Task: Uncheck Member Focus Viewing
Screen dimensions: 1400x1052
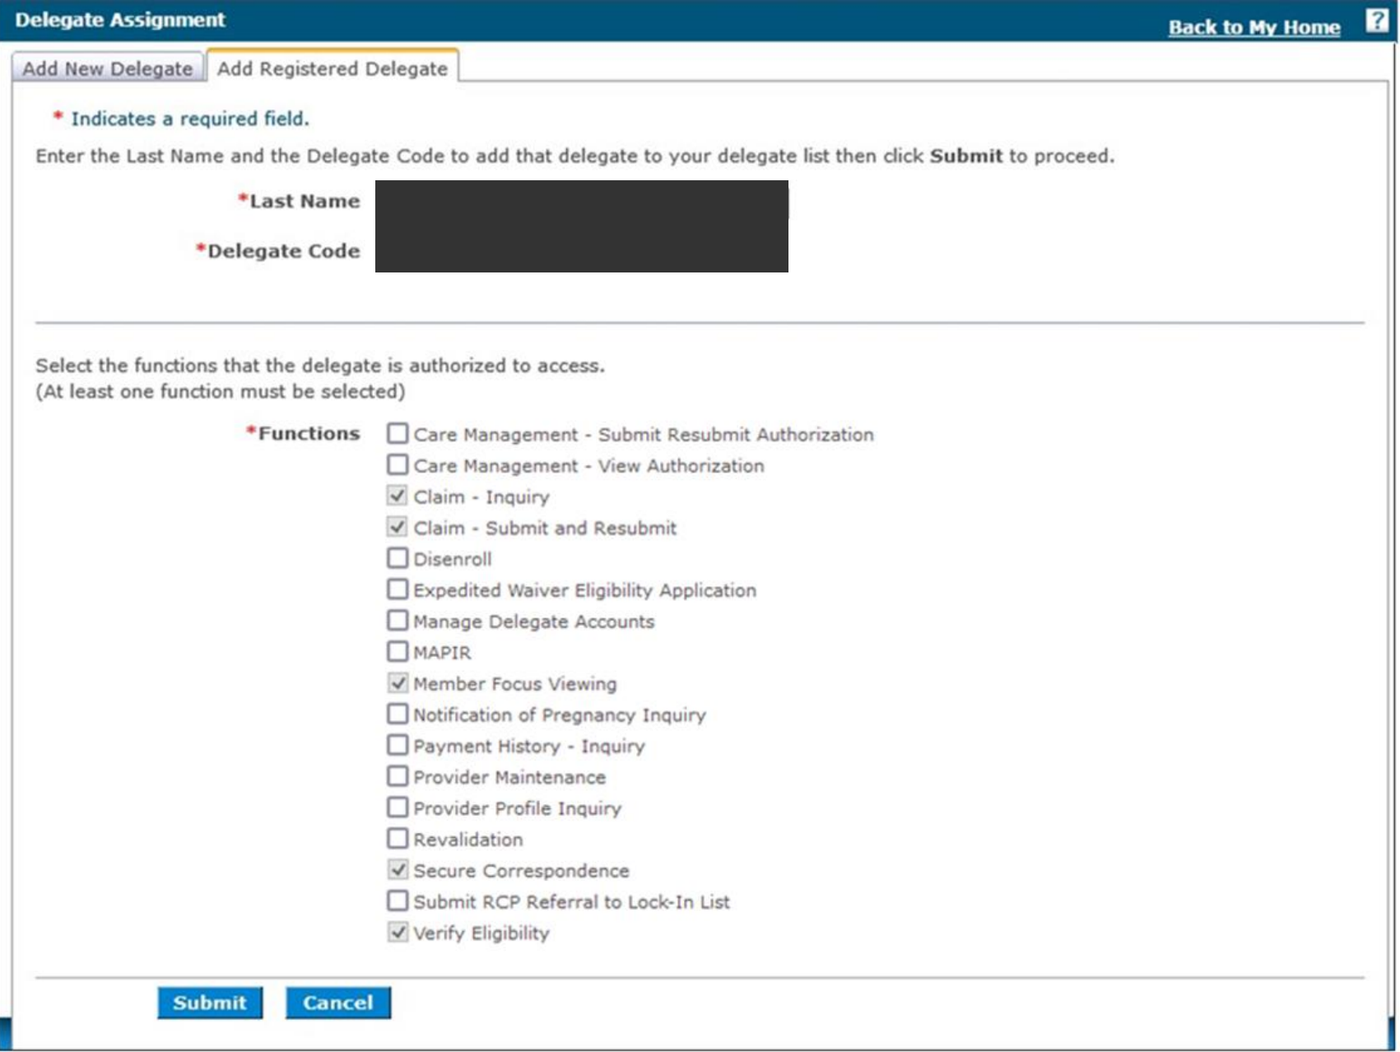Action: point(398,682)
